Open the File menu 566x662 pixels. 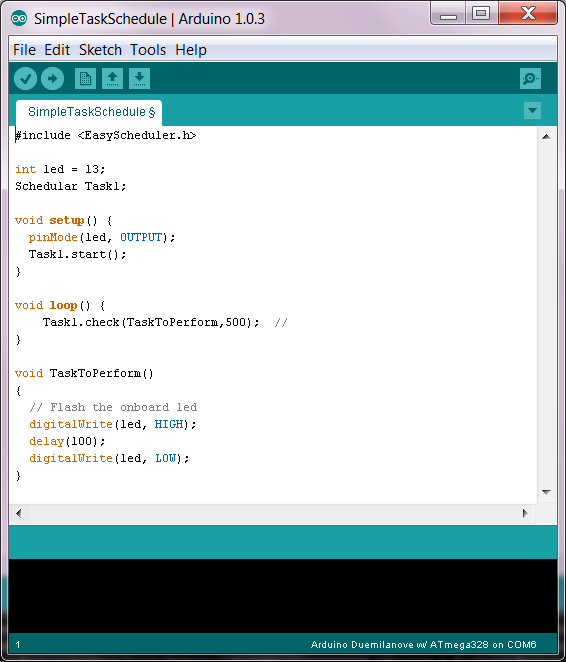(x=24, y=50)
